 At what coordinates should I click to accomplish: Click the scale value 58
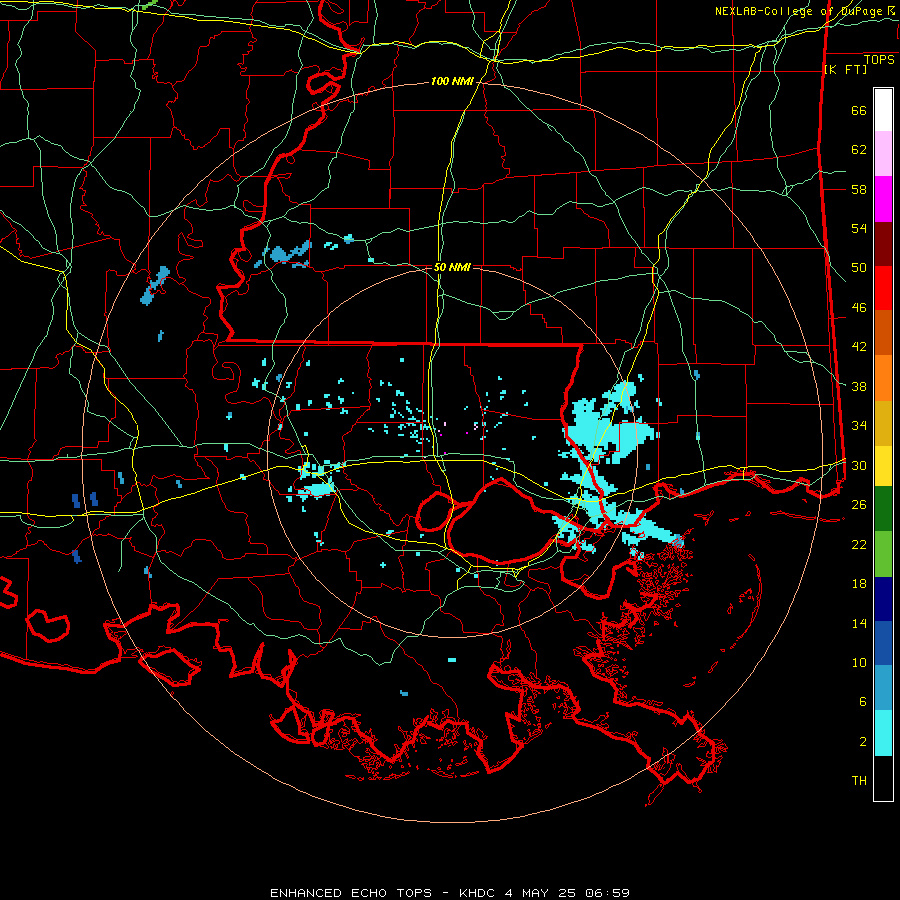(x=859, y=189)
